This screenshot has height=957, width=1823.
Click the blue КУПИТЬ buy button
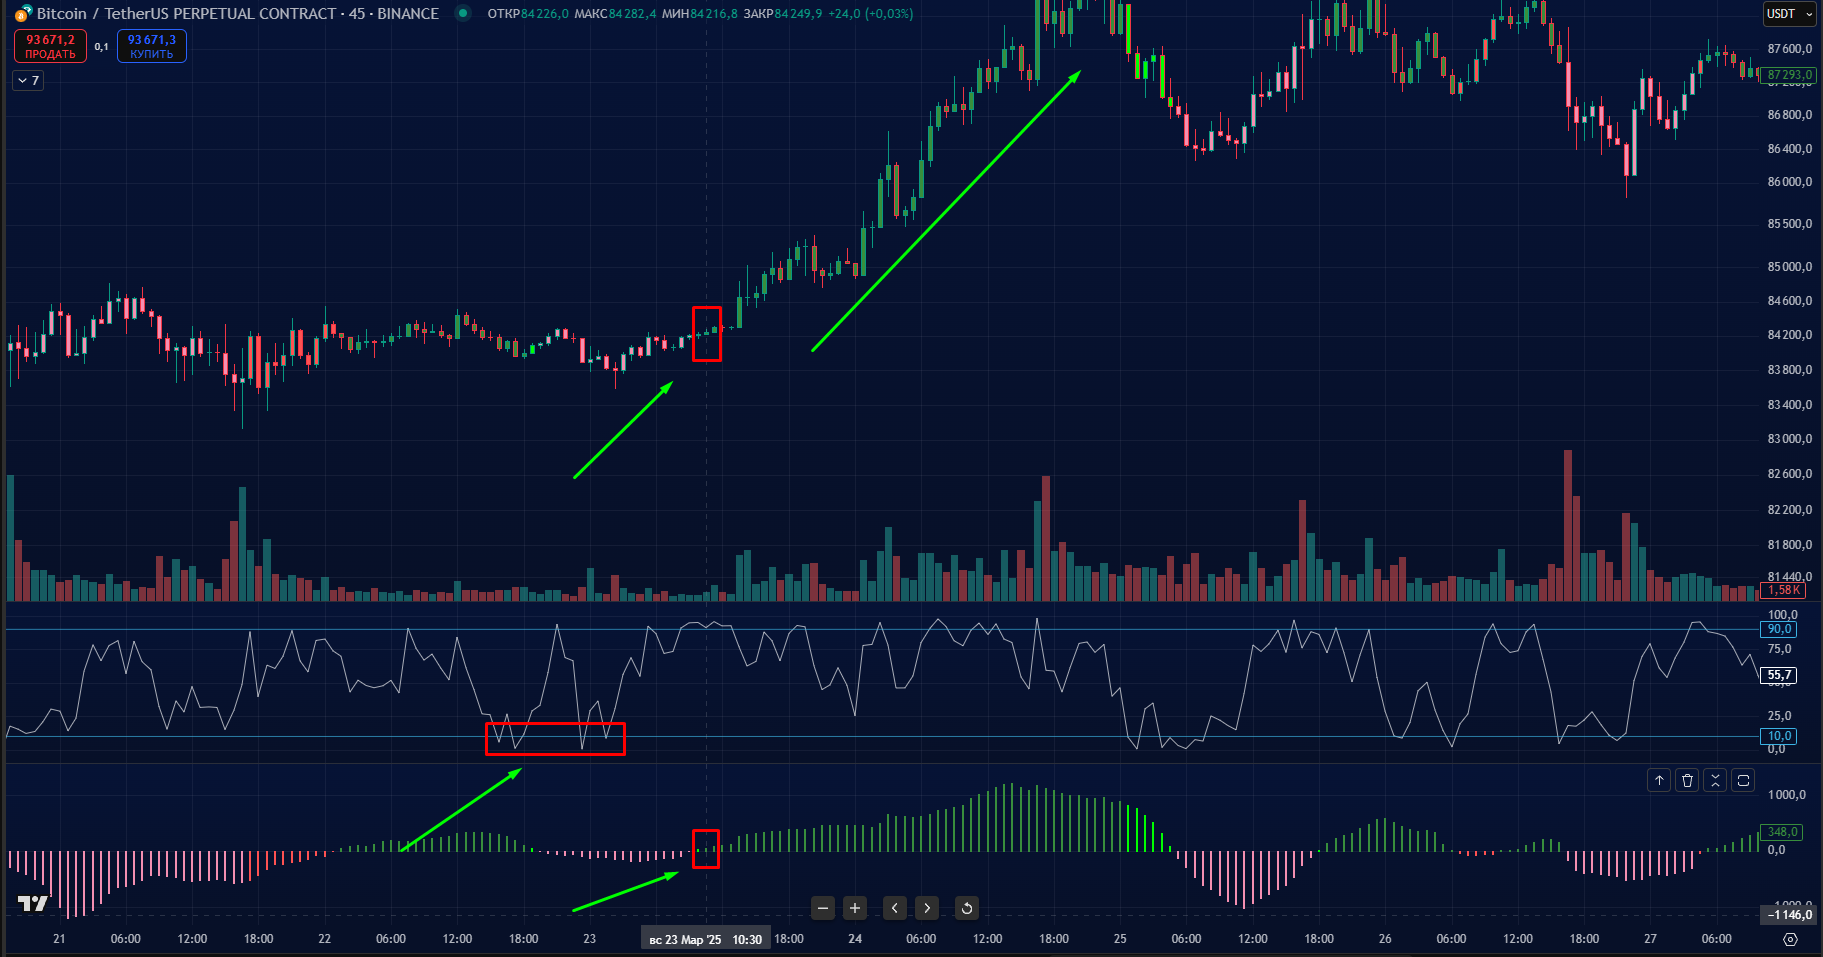coord(152,46)
